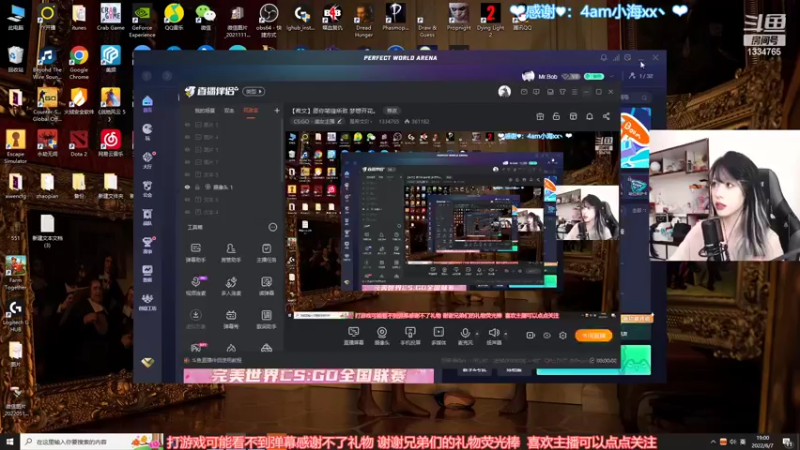Image resolution: width=800 pixels, height=450 pixels.
Task: Open the chart icon in left sidebar
Action: click(x=147, y=272)
